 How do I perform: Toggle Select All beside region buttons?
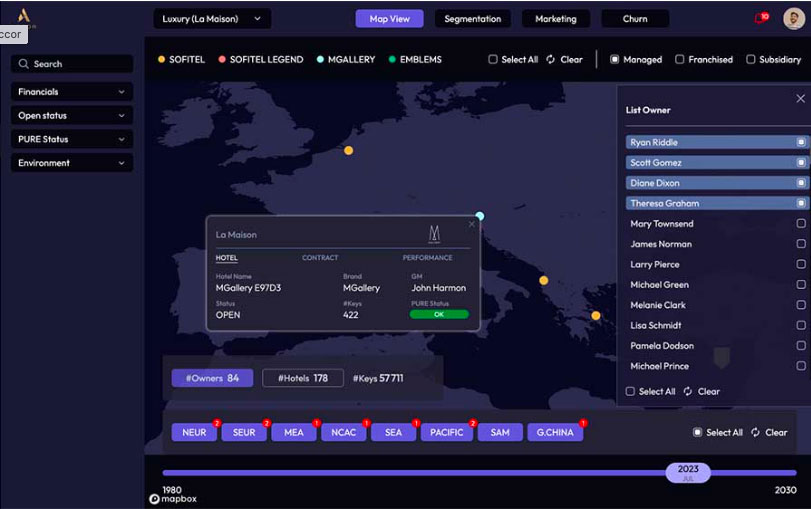point(697,432)
